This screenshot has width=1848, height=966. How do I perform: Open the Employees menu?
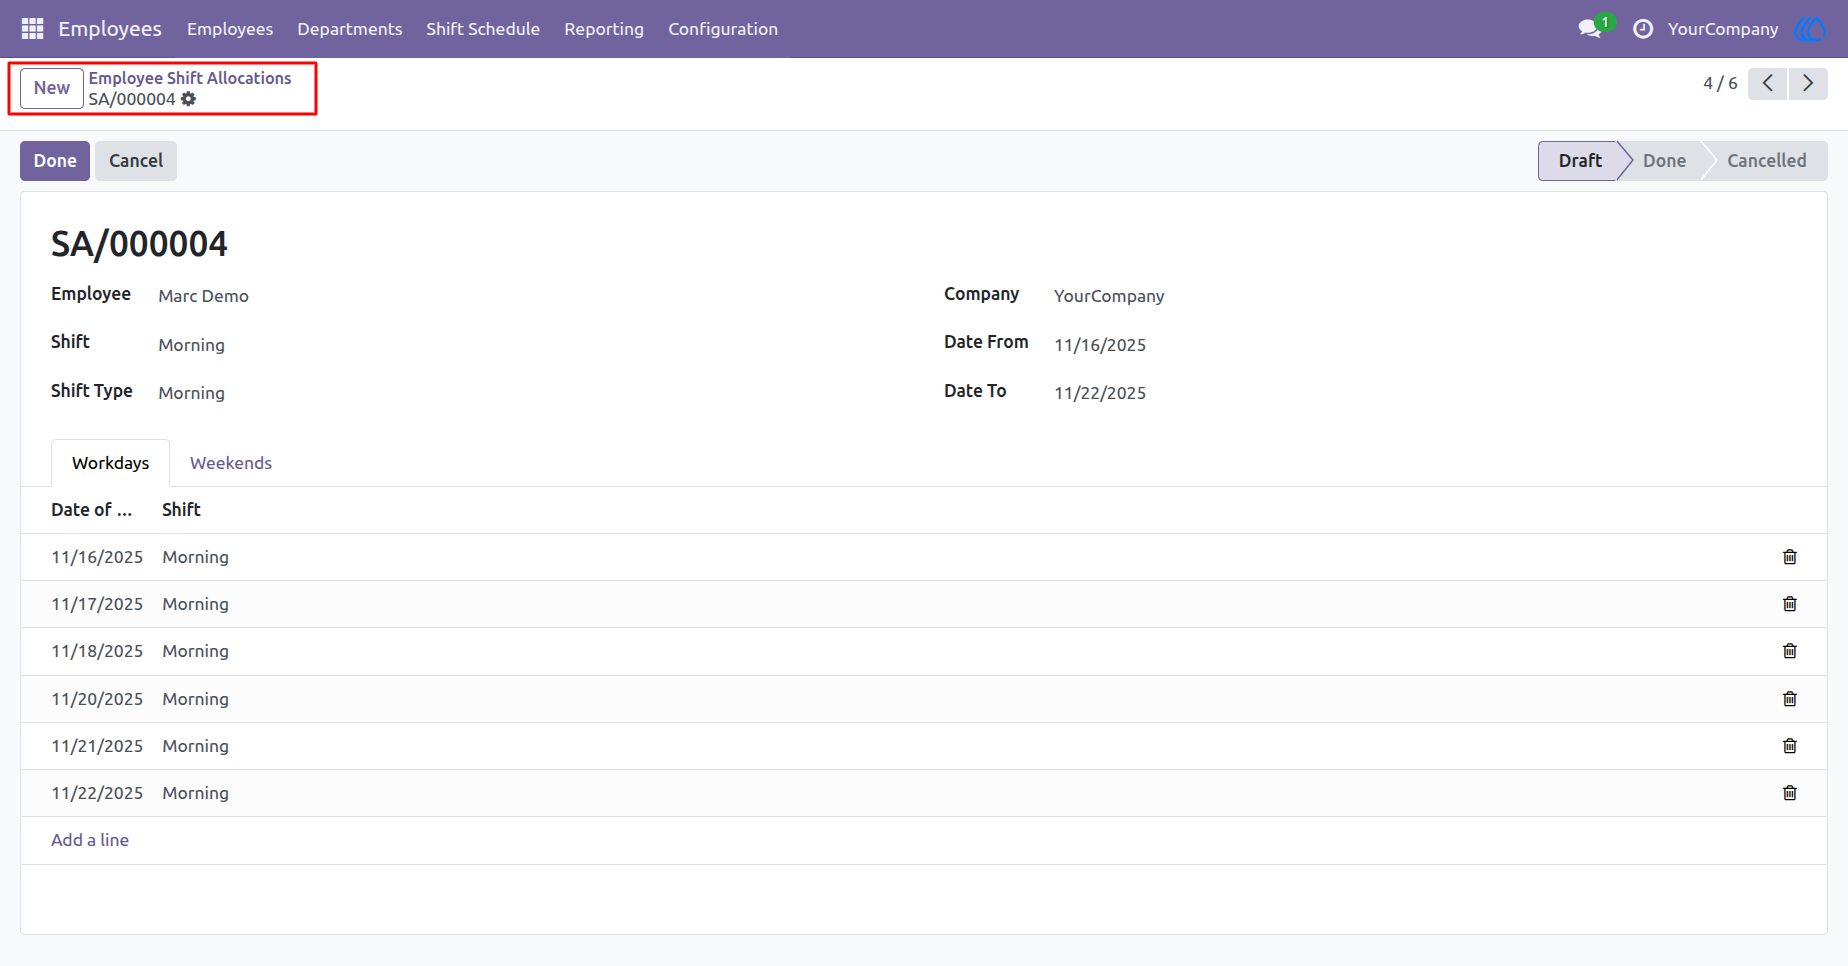pyautogui.click(x=230, y=29)
